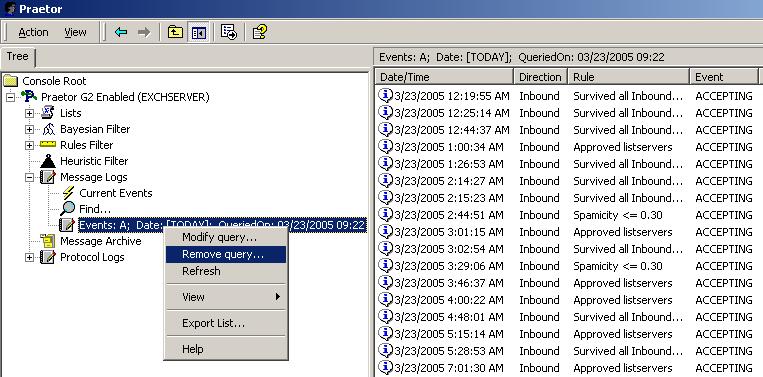Expand the Lists tree node
Screen dimensions: 763x377
pos(29,113)
